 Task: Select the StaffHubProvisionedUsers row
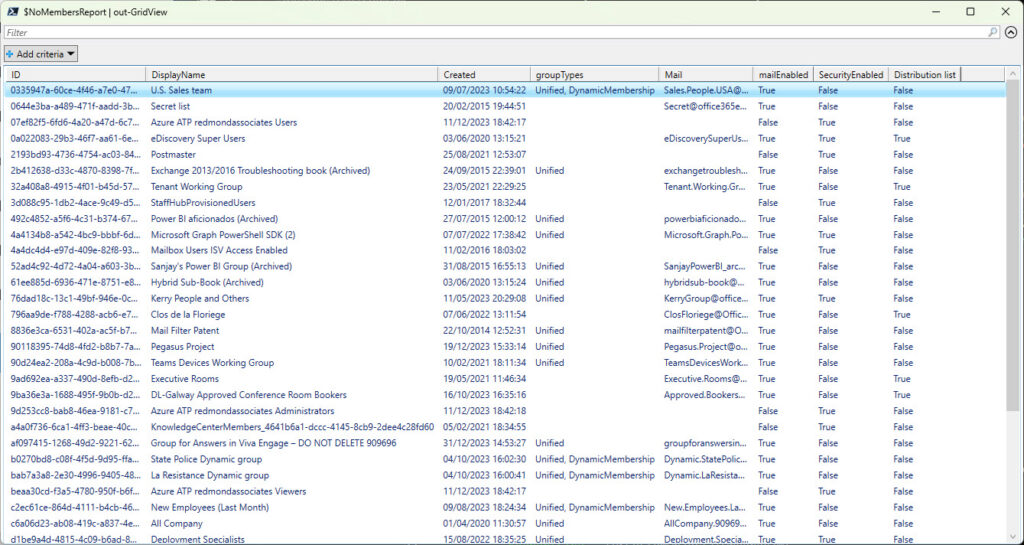(505, 202)
